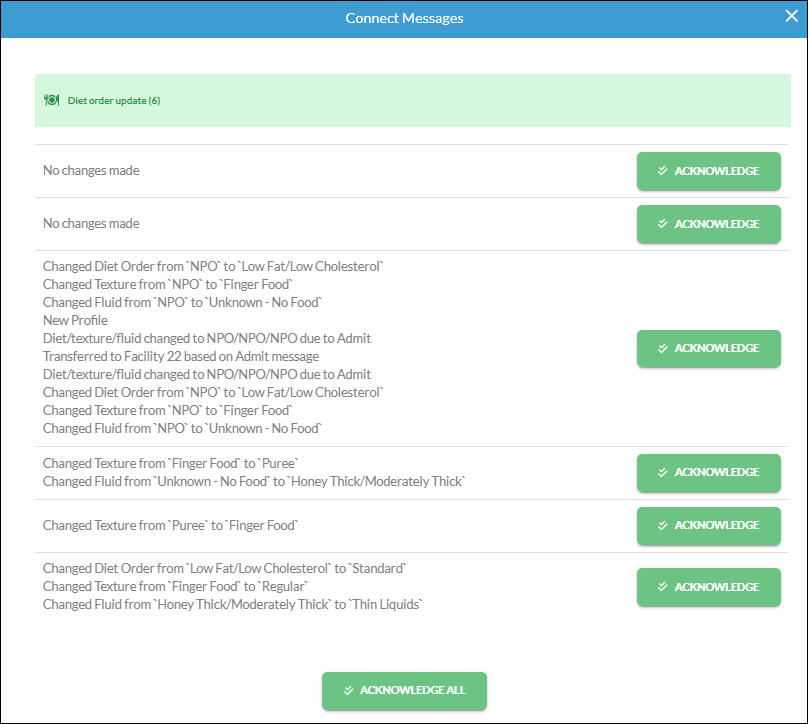Click the checkmark icon on the first Acknowledge button
The height and width of the screenshot is (724, 808).
tap(663, 171)
